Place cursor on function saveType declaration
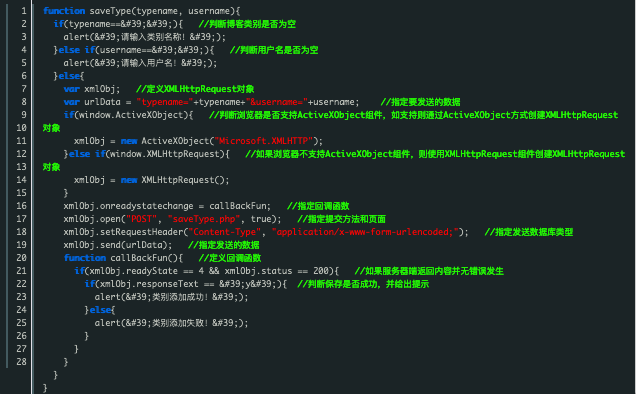Image resolution: width=637 pixels, height=394 pixels. coord(142,11)
